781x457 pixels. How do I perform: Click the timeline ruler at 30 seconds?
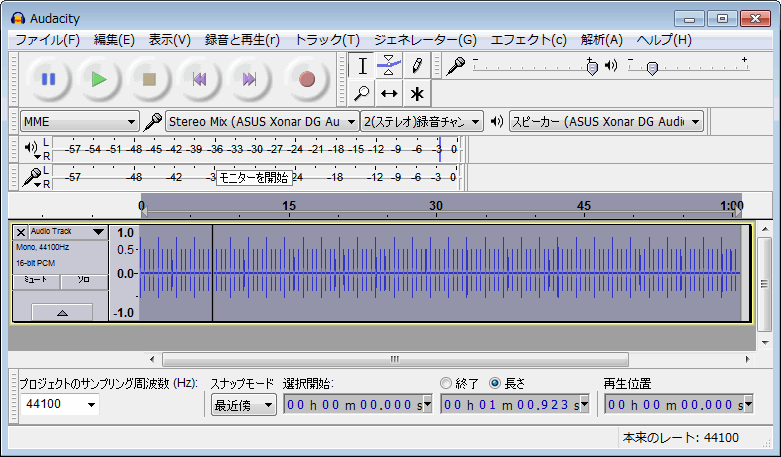(436, 206)
